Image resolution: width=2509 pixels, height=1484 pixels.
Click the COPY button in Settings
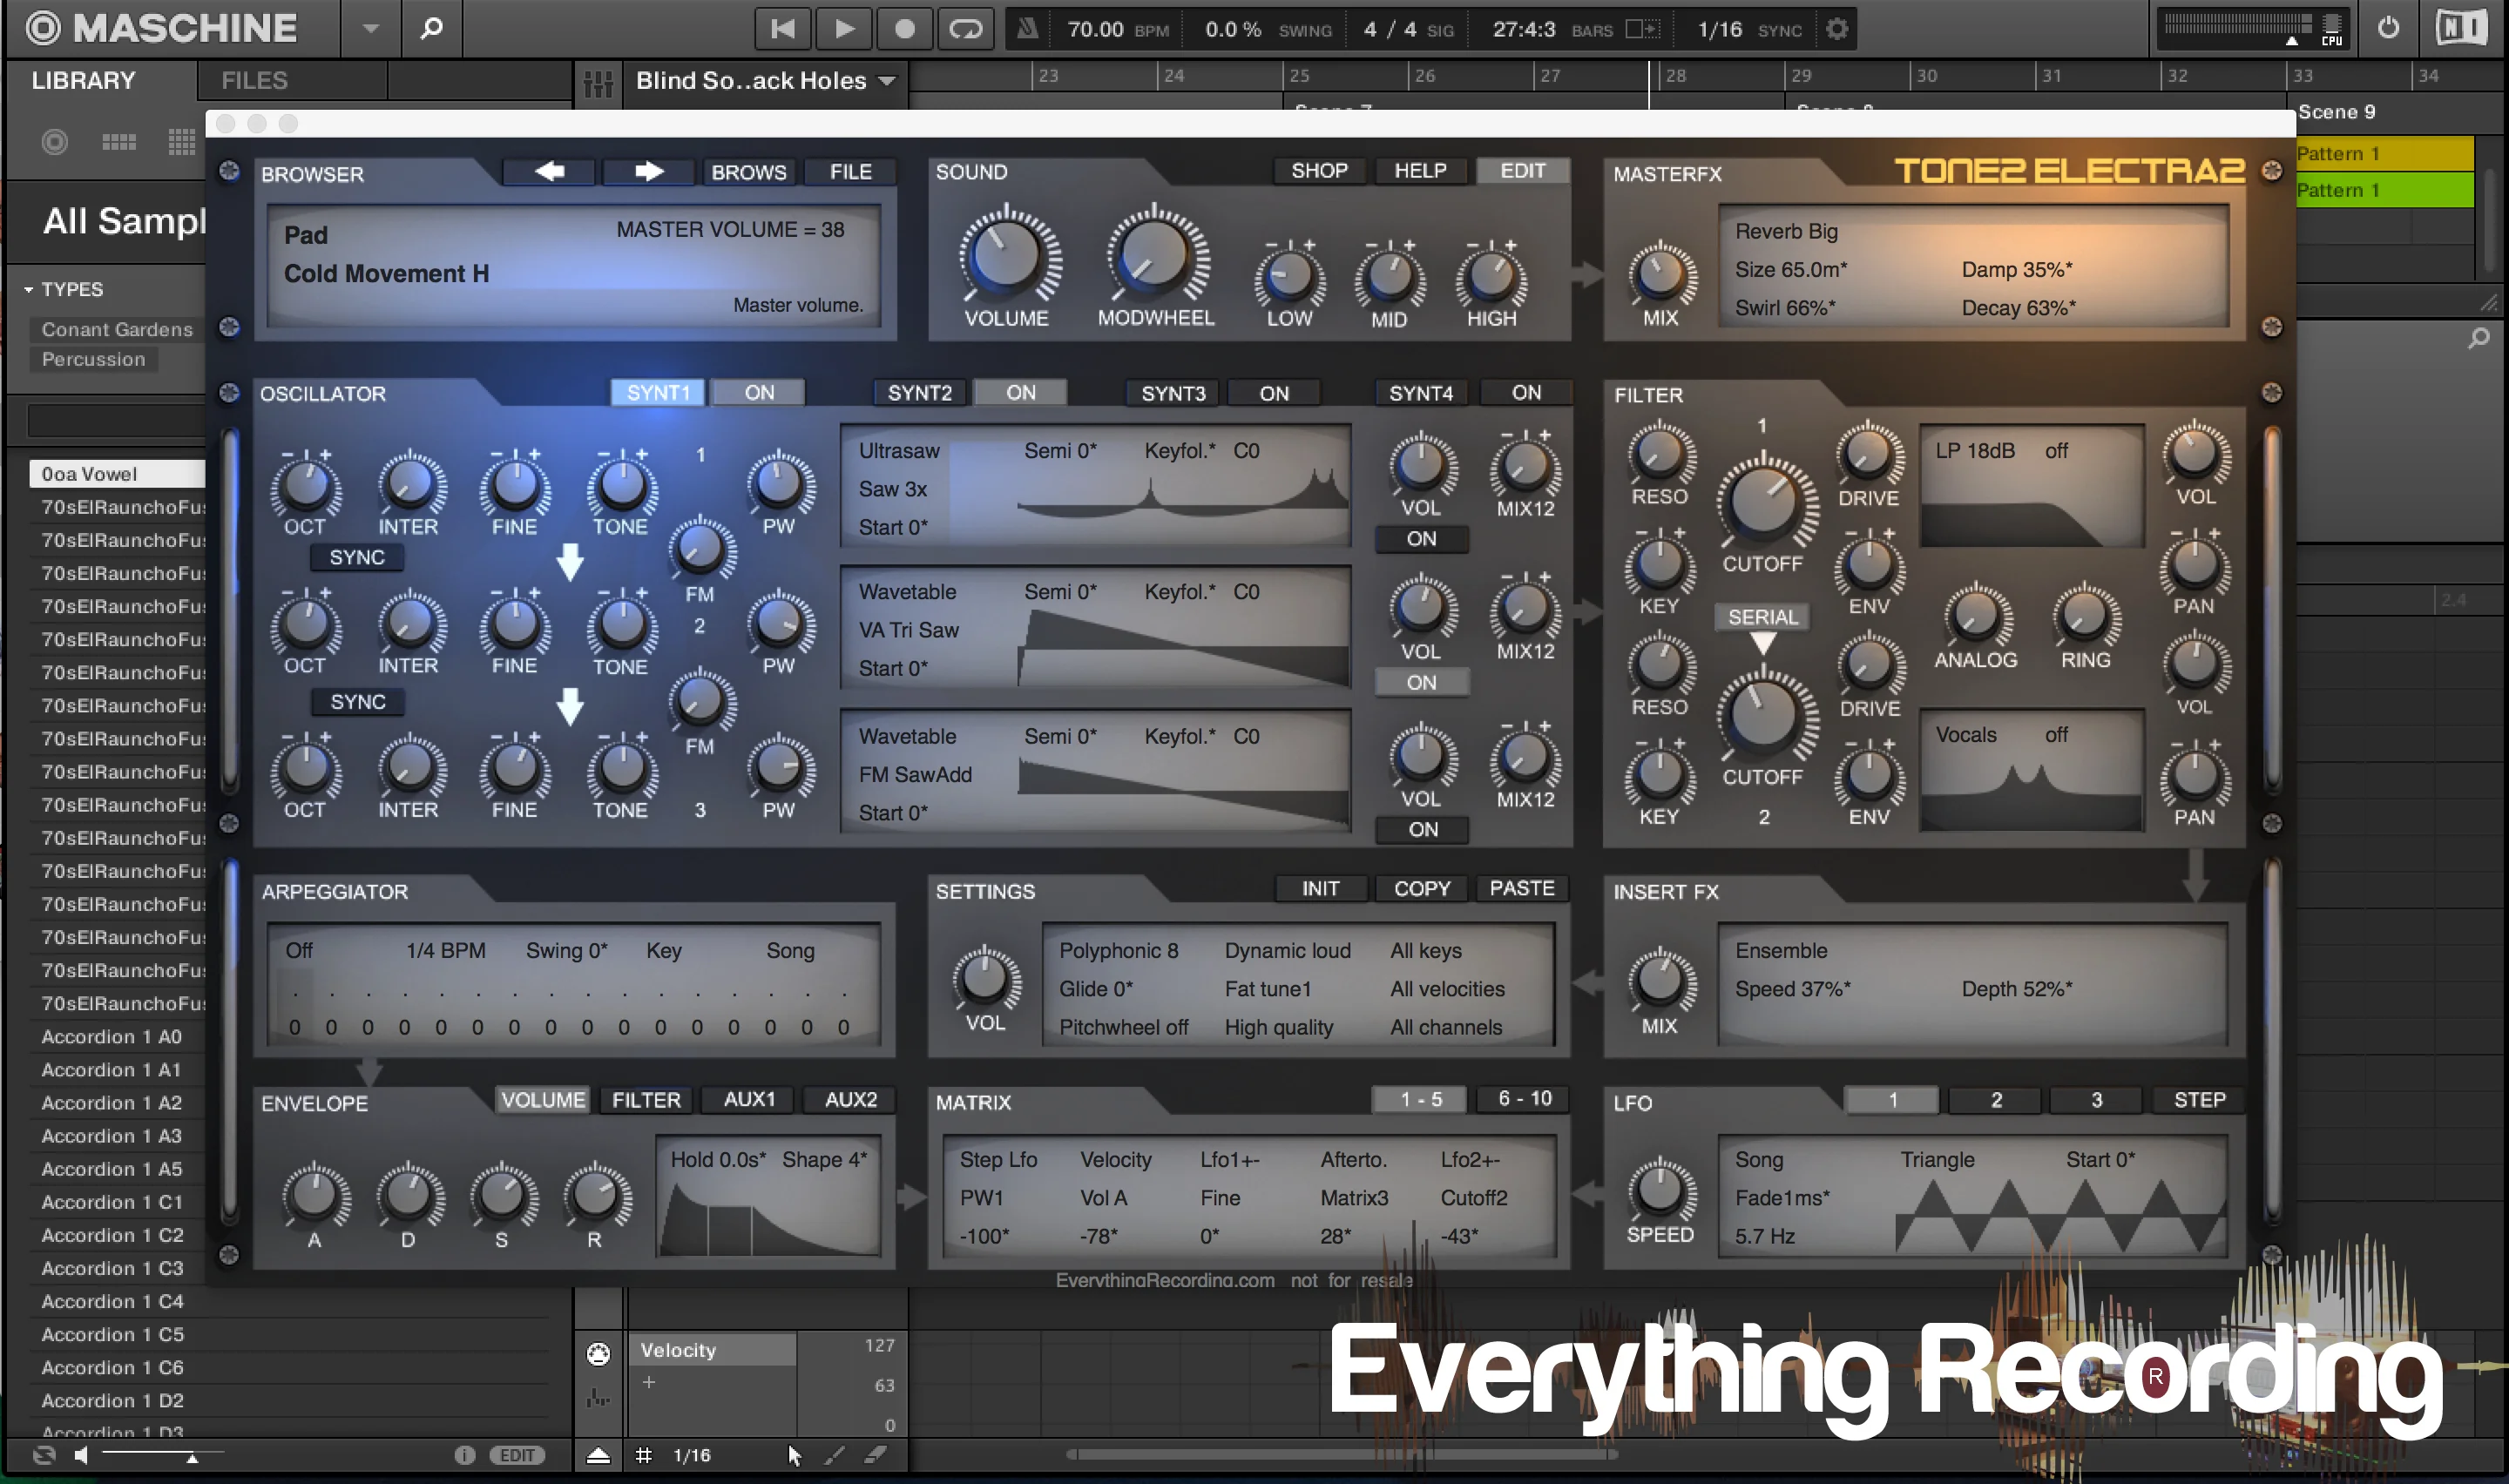(x=1420, y=888)
